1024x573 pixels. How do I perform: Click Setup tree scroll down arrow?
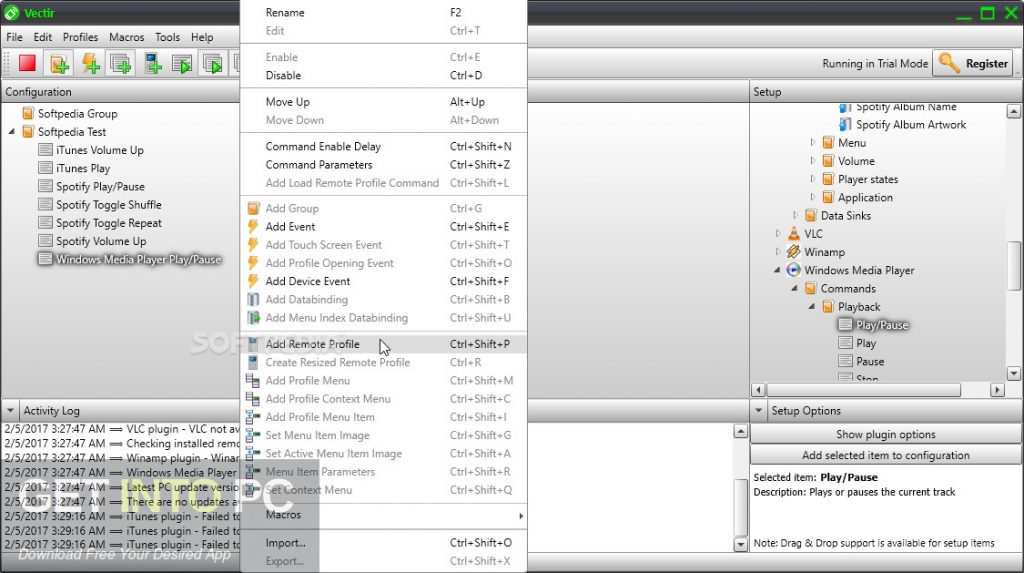pos(1014,374)
